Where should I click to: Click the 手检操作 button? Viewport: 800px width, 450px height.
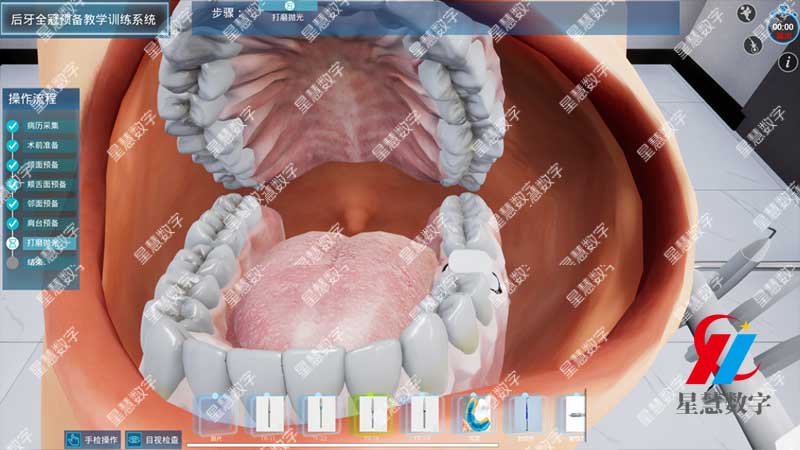pyautogui.click(x=92, y=439)
